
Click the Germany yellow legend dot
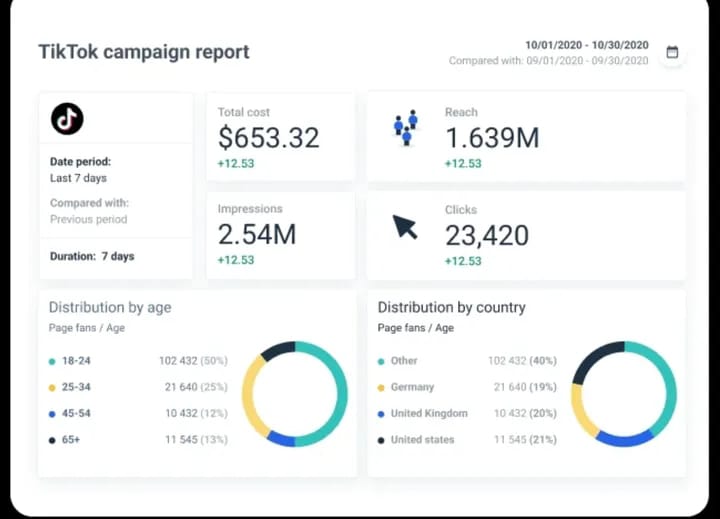[x=381, y=388]
